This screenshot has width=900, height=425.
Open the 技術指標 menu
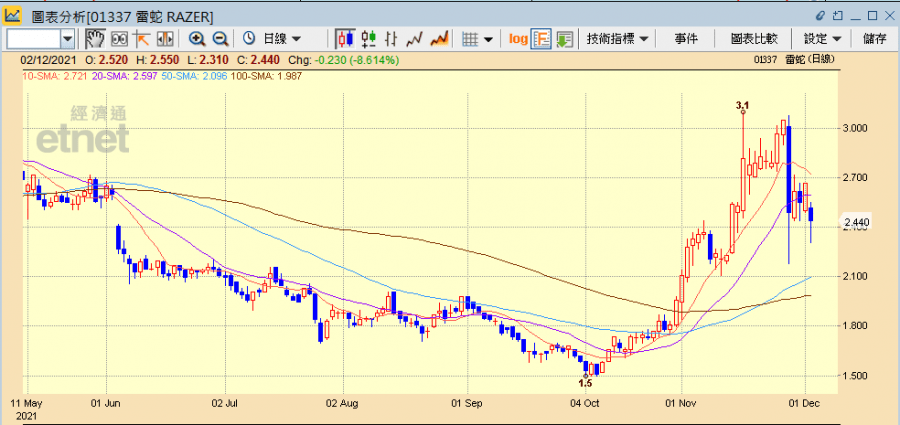click(617, 39)
